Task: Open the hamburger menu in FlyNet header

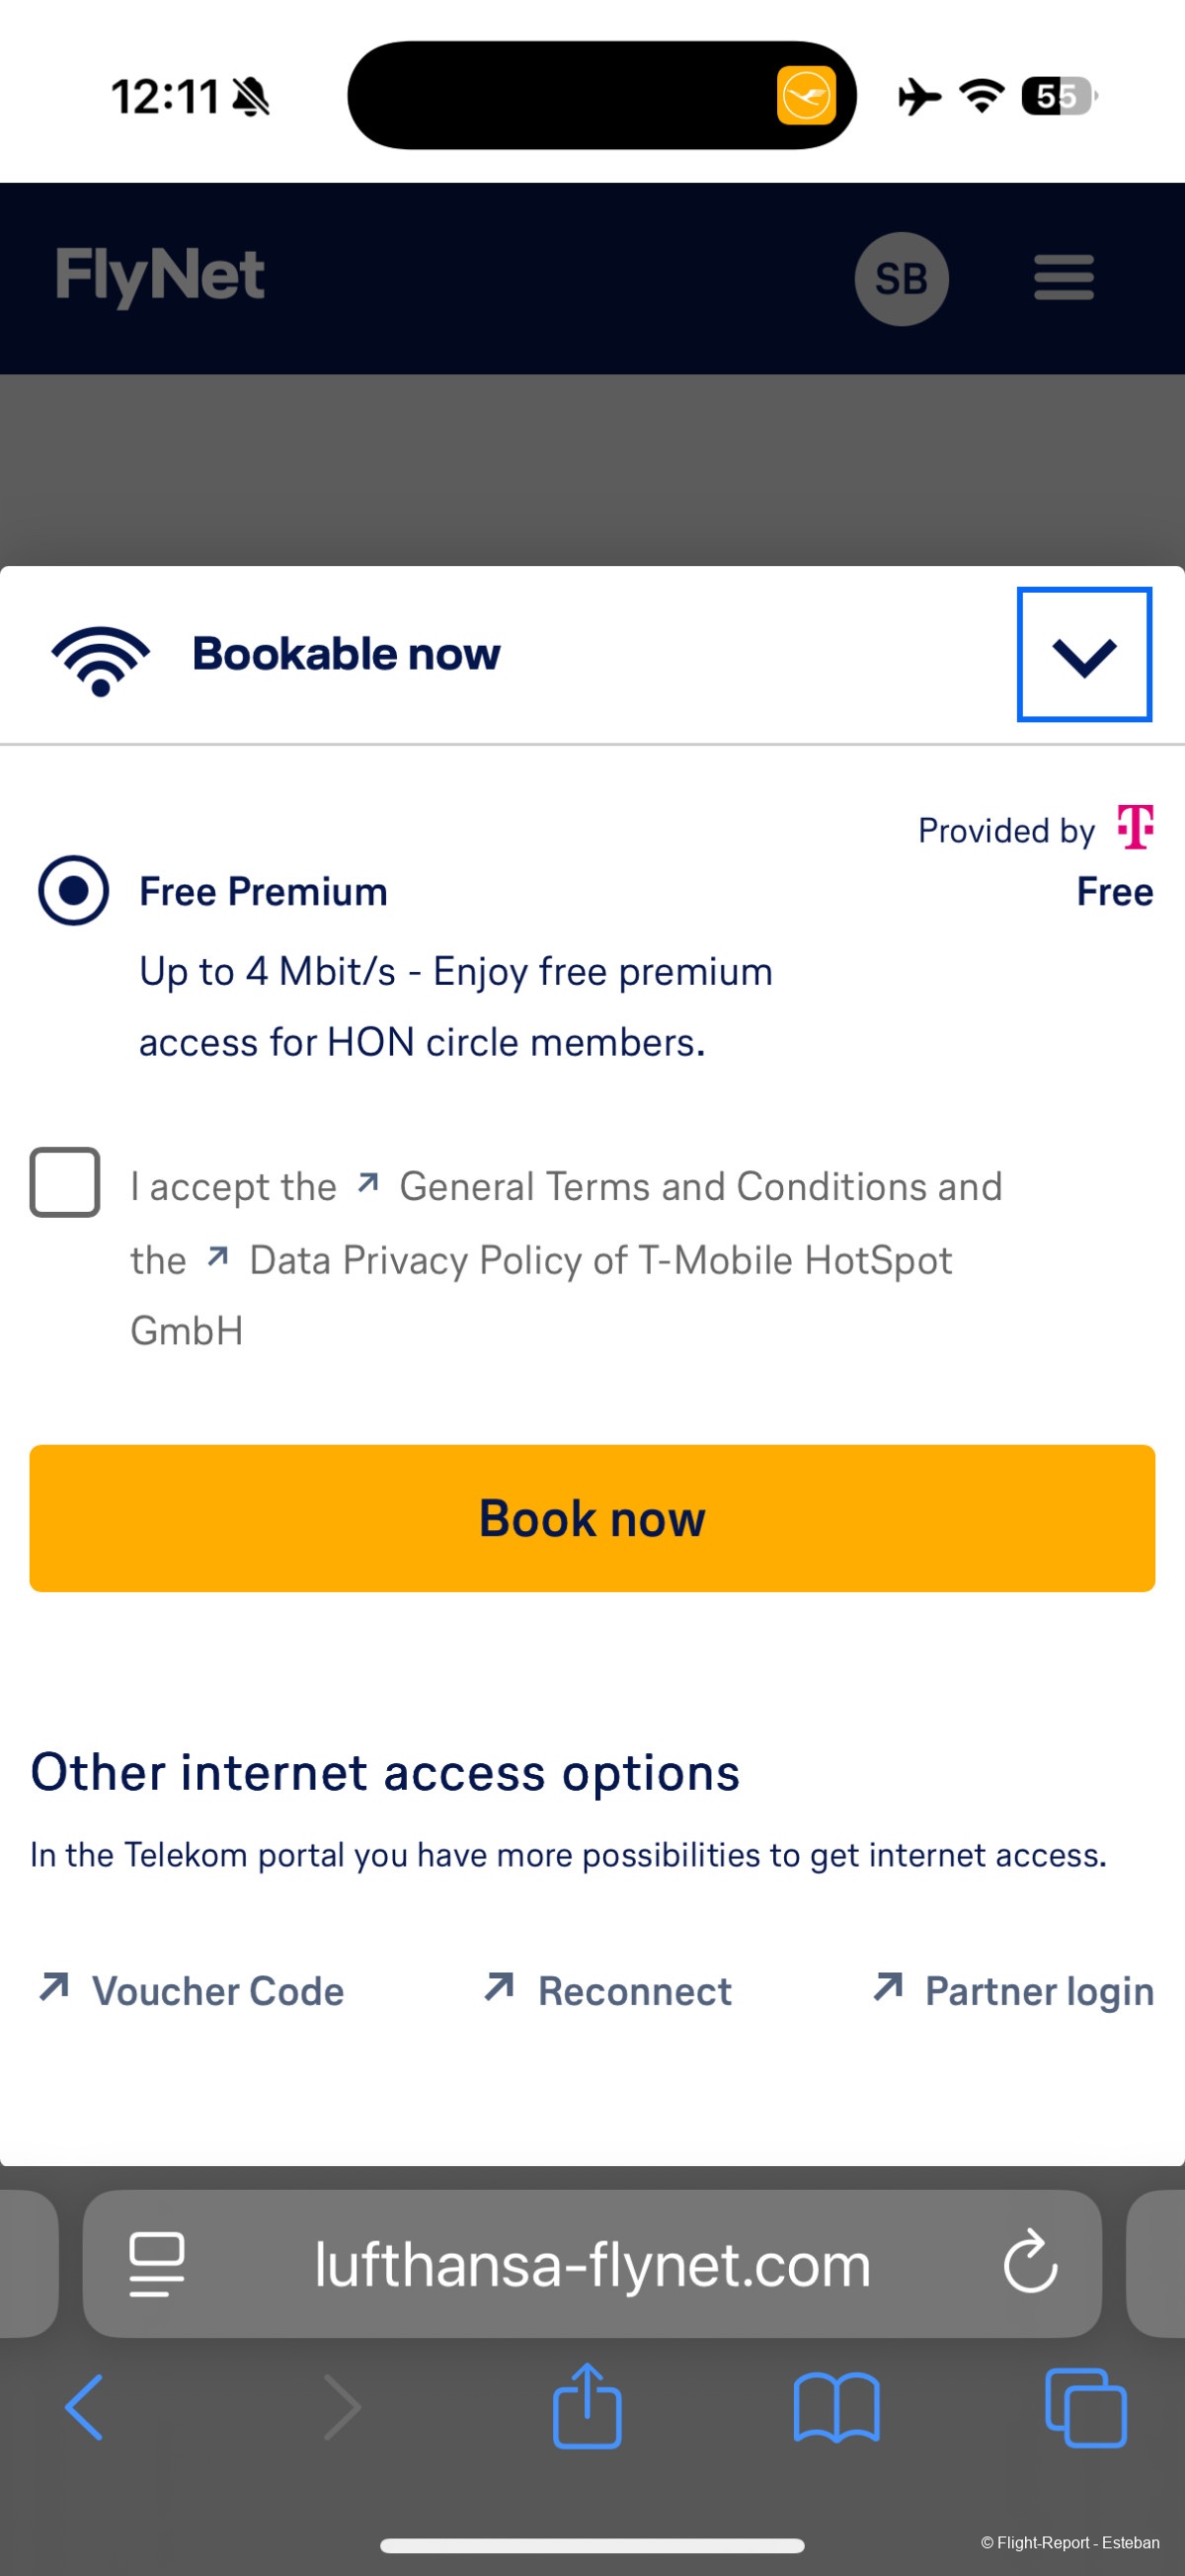Action: coord(1063,278)
